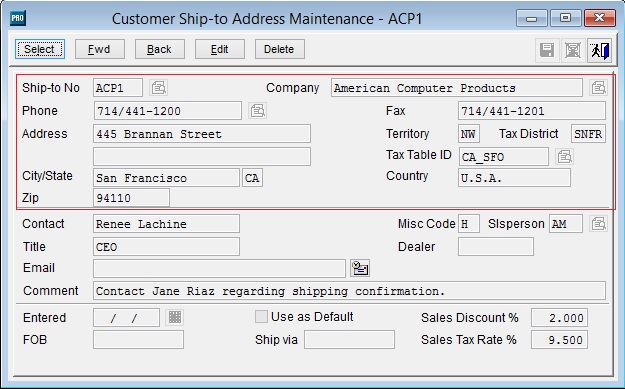This screenshot has height=389, width=625.
Task: Click the Contact field Renee Lachine
Action: coord(167,224)
